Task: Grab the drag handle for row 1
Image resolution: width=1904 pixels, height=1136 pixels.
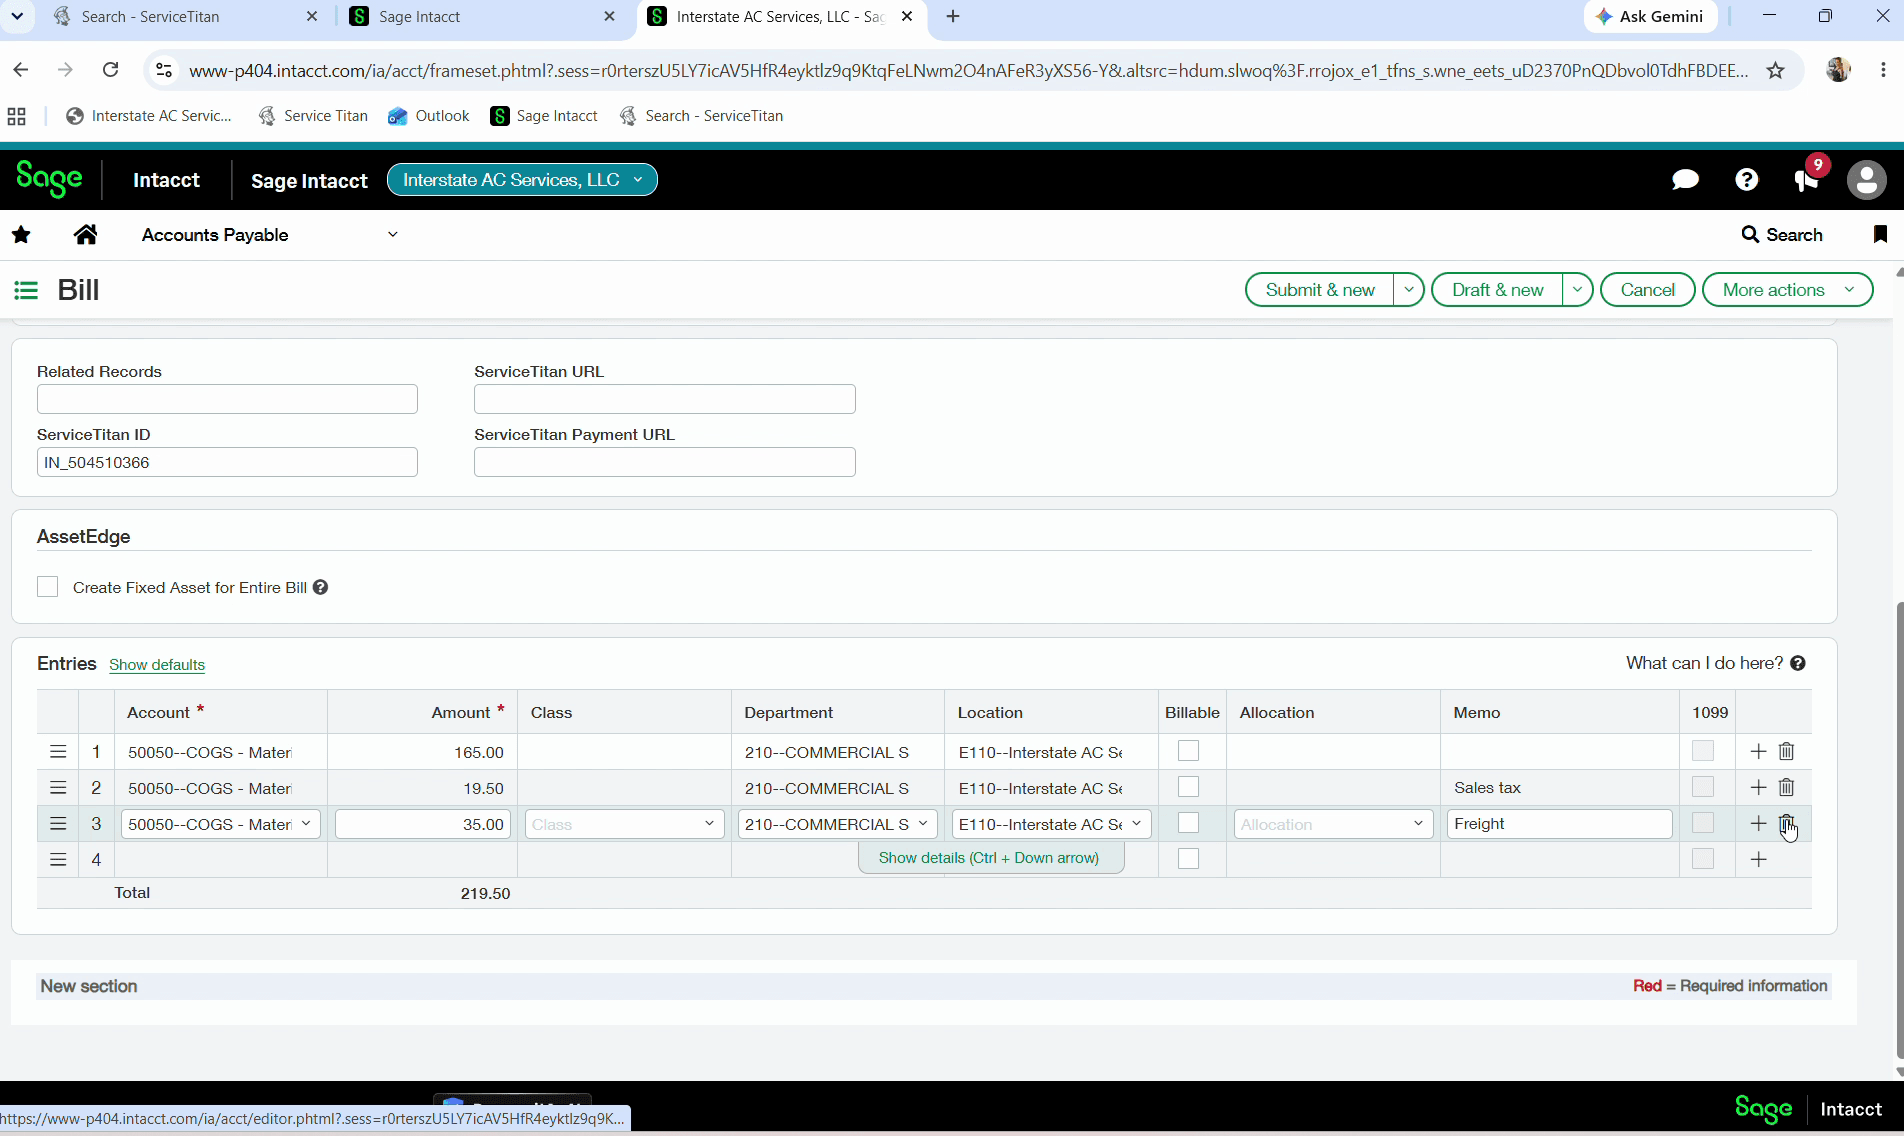Action: 58,752
